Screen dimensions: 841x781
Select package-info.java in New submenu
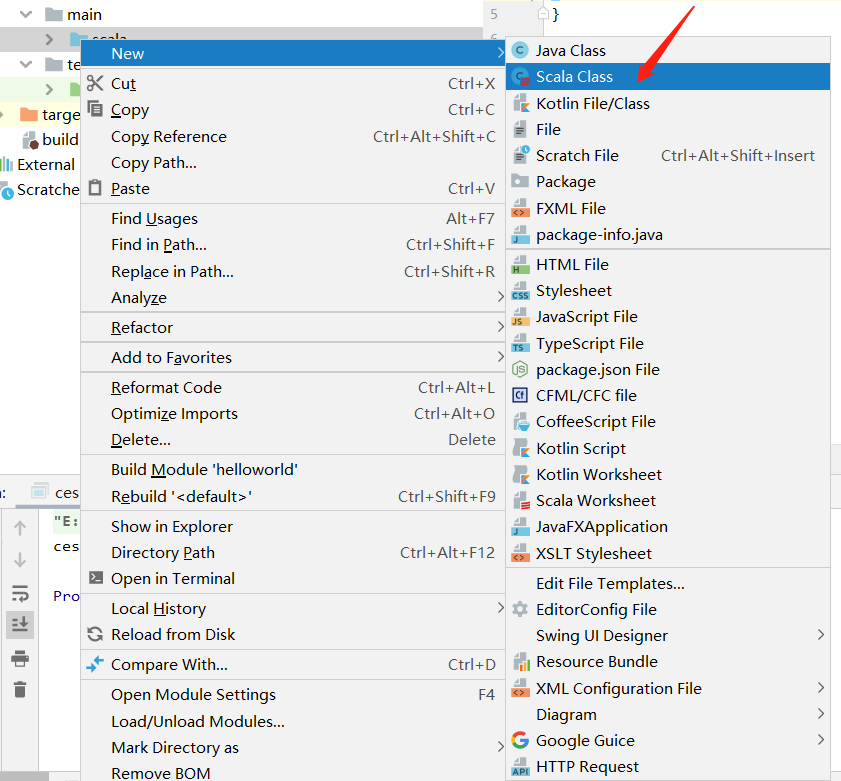coord(668,234)
